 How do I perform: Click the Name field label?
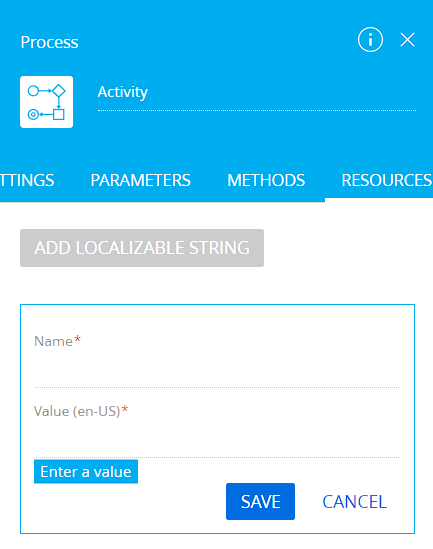[x=53, y=341]
